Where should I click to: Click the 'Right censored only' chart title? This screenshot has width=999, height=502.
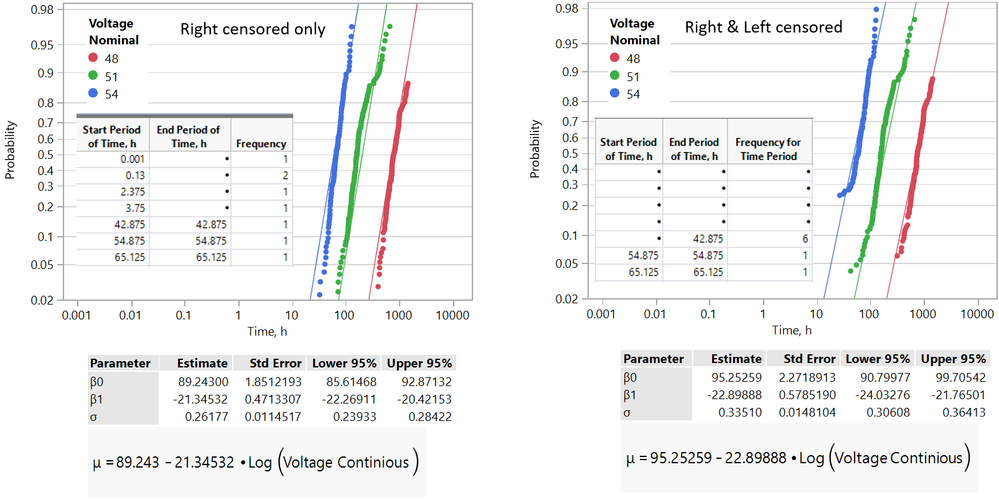[x=254, y=29]
